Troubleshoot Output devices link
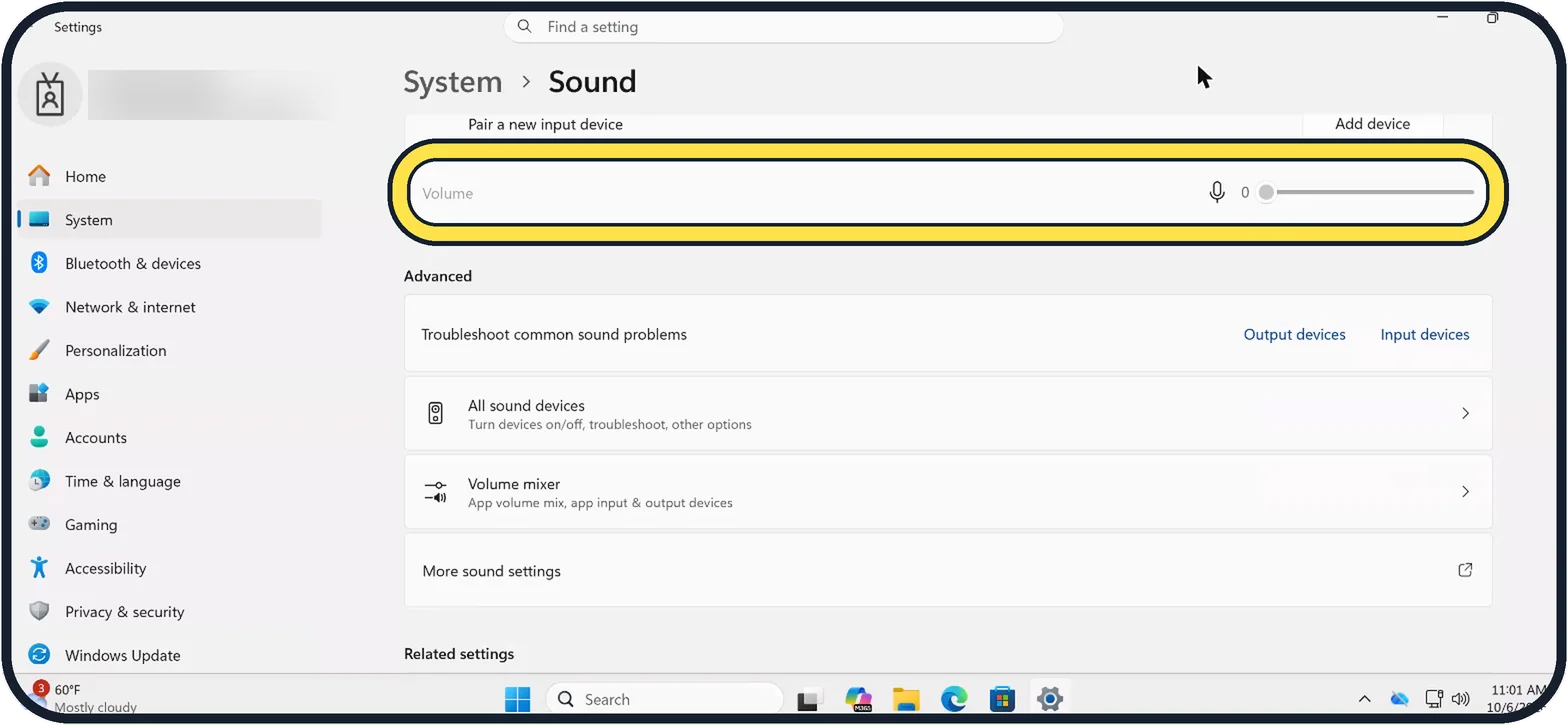This screenshot has height=725, width=1568. (x=1294, y=334)
